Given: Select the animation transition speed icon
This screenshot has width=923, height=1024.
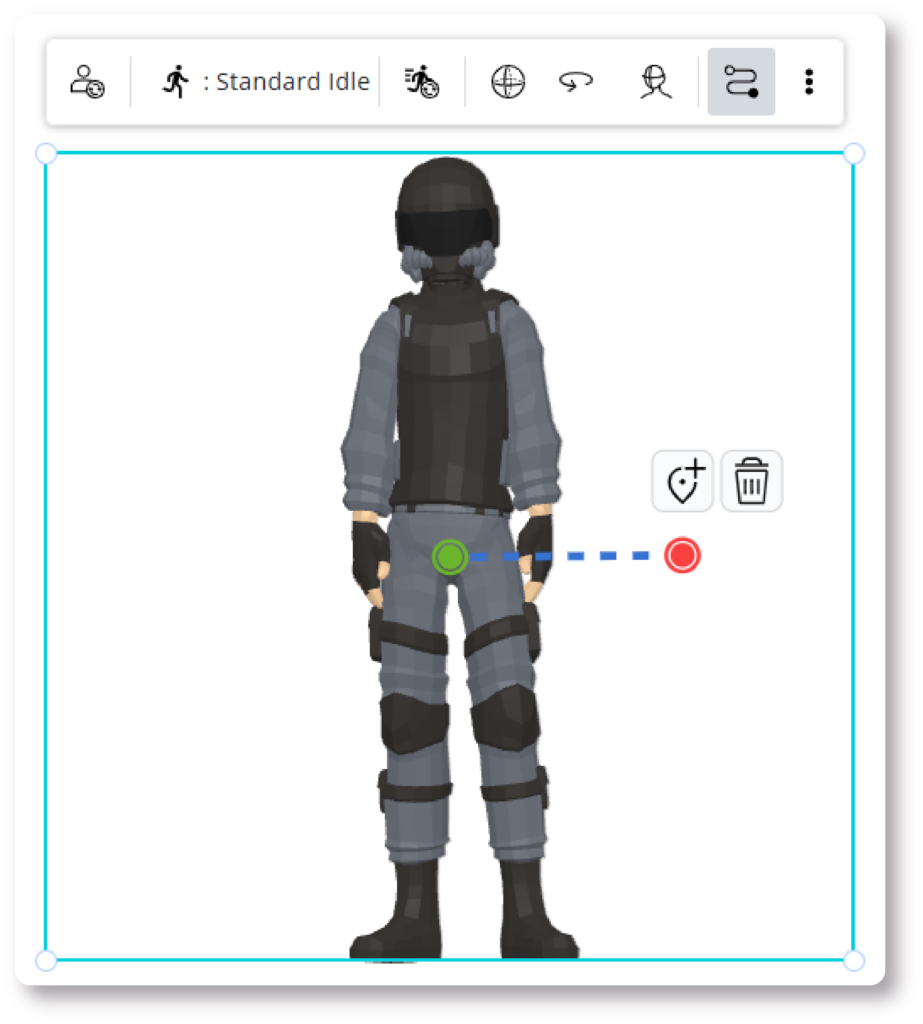Looking at the screenshot, I should [424, 81].
